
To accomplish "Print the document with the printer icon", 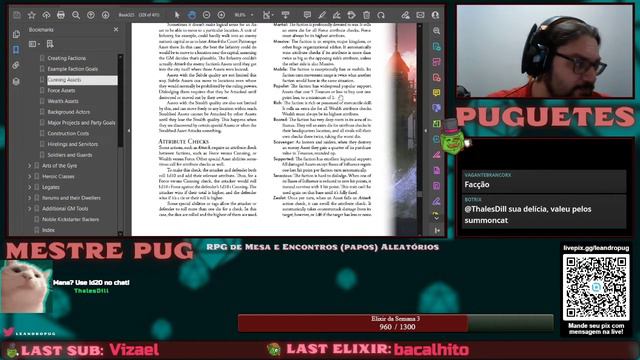I will pos(61,15).
